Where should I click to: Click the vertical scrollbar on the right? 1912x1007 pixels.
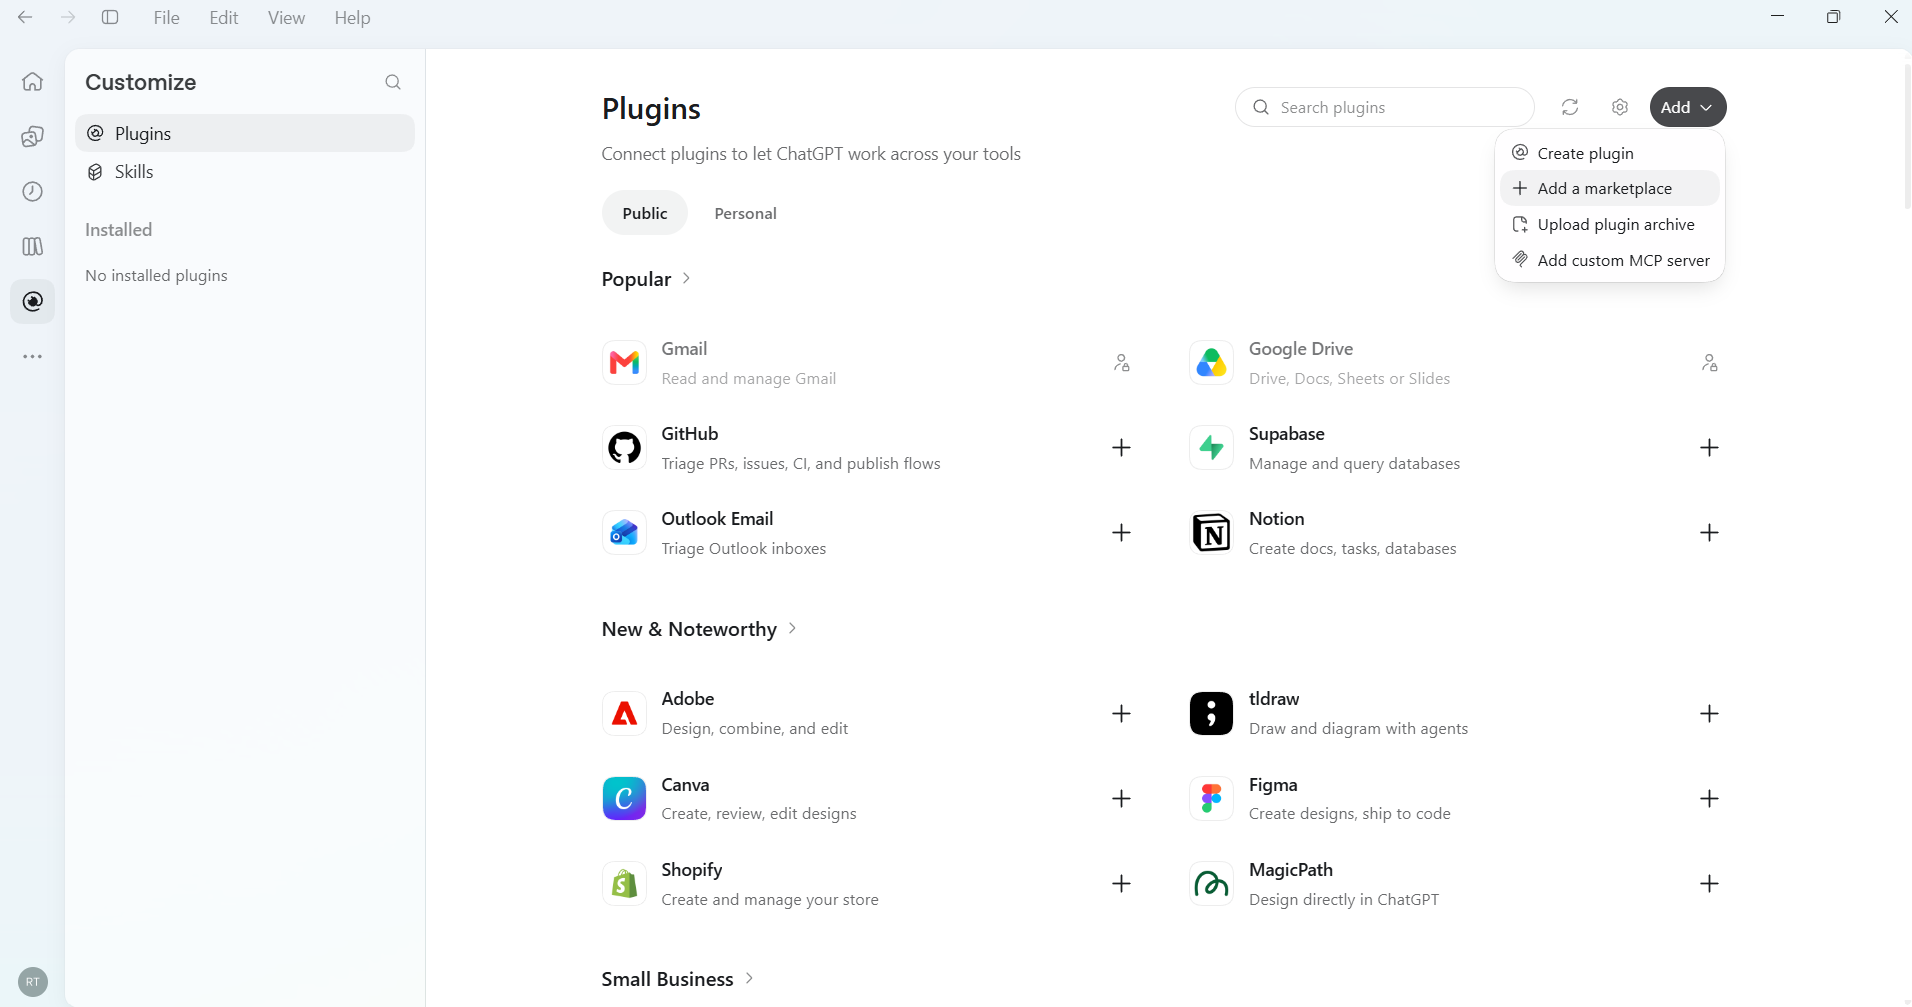1907,135
